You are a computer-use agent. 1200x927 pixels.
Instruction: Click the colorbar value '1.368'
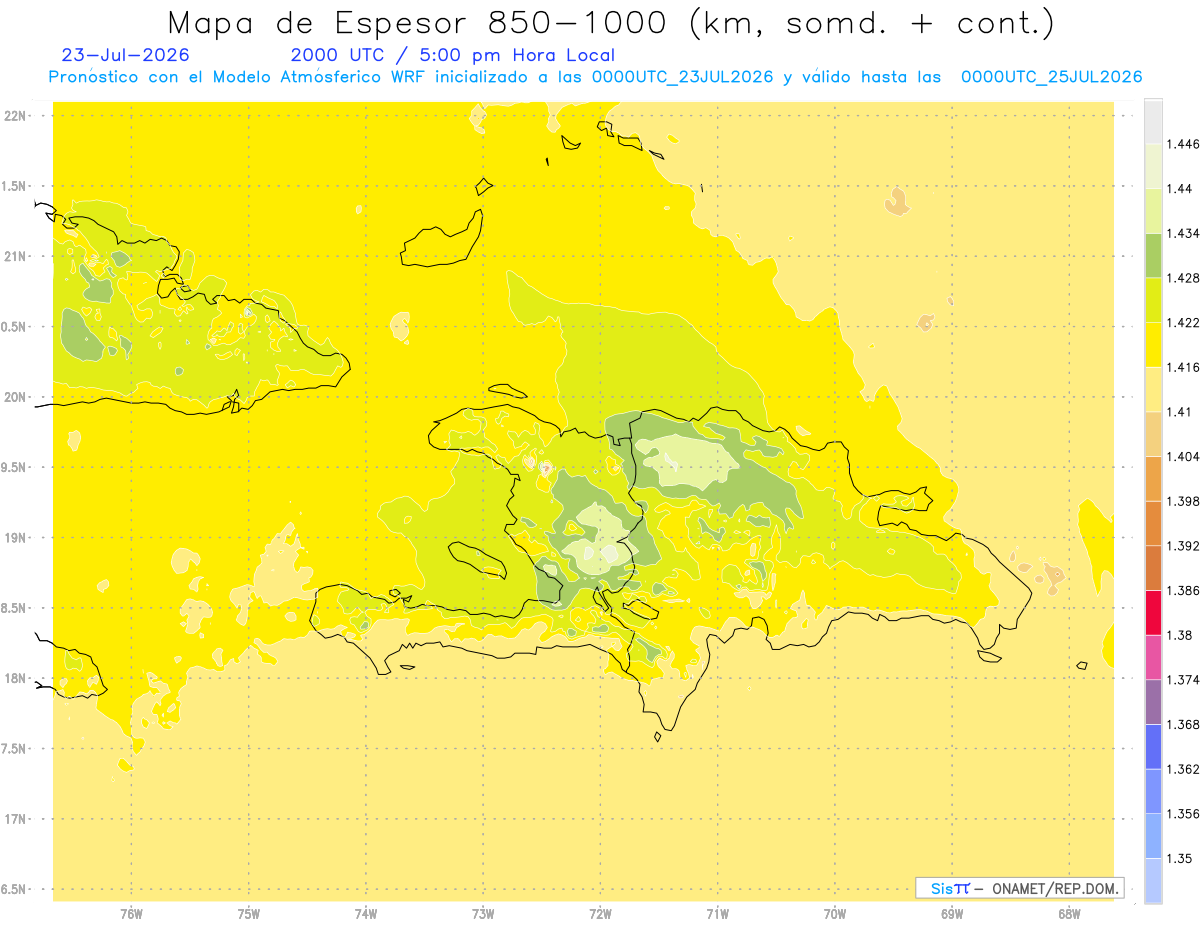[x=1182, y=724]
